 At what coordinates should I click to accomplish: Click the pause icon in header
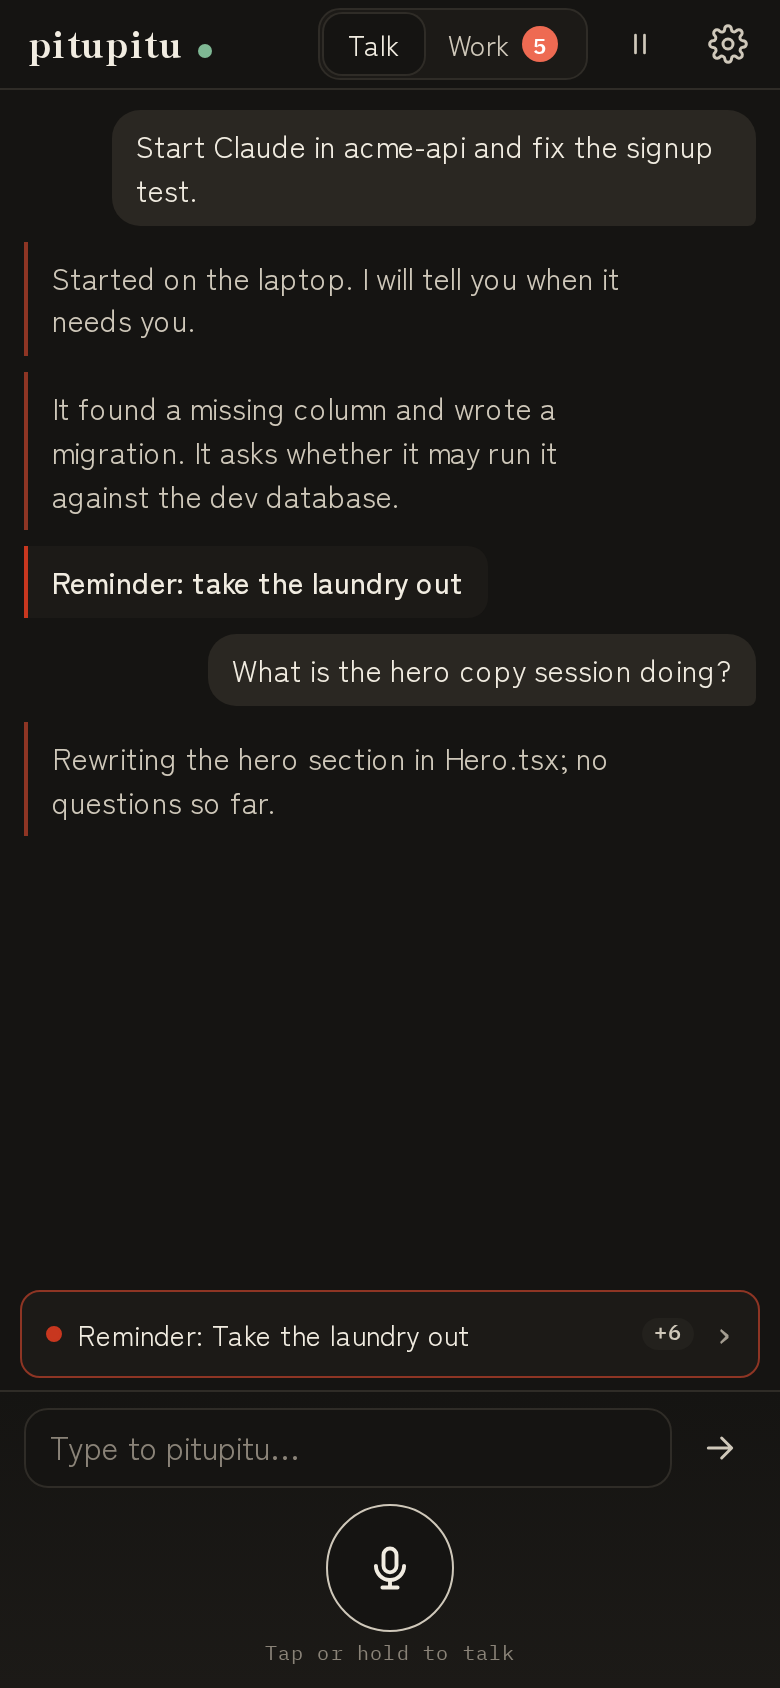640,44
